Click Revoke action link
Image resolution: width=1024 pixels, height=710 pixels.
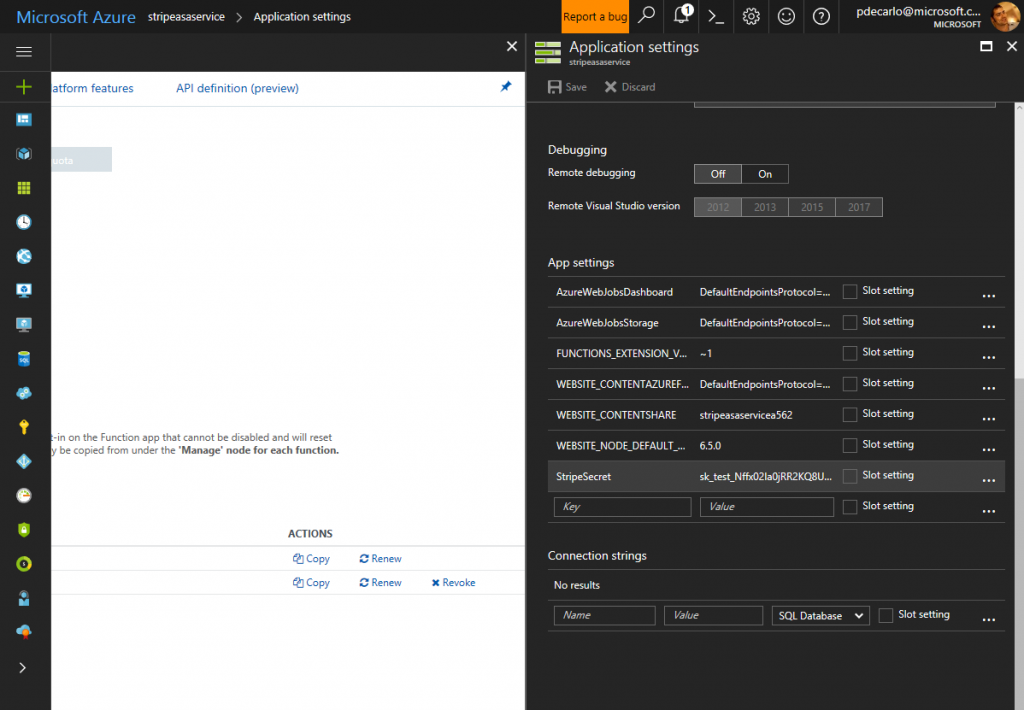(453, 583)
